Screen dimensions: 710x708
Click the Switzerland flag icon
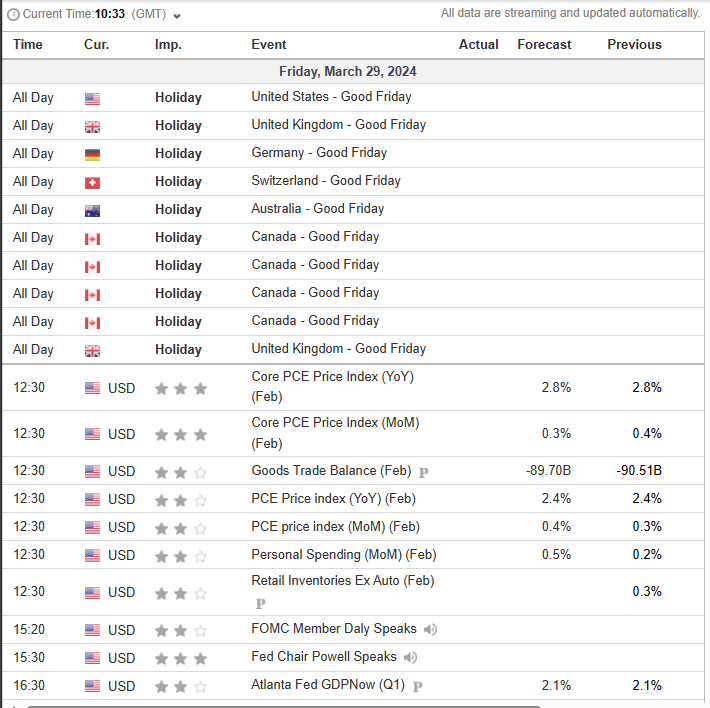pyautogui.click(x=92, y=182)
